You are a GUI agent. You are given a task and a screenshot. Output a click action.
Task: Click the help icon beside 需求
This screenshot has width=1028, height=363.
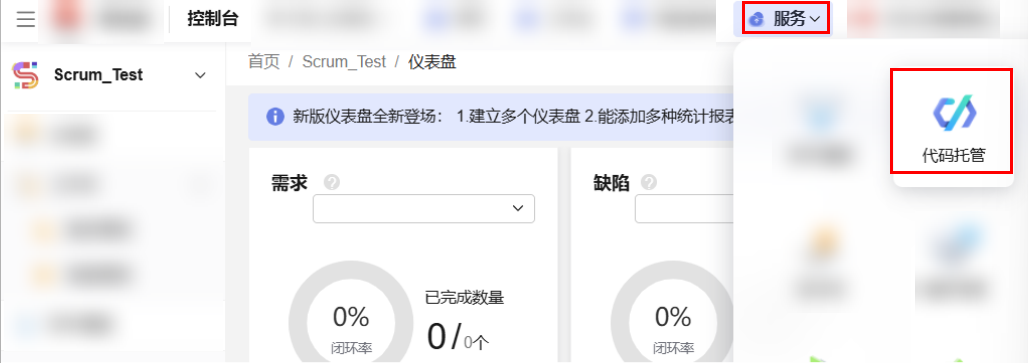[332, 183]
